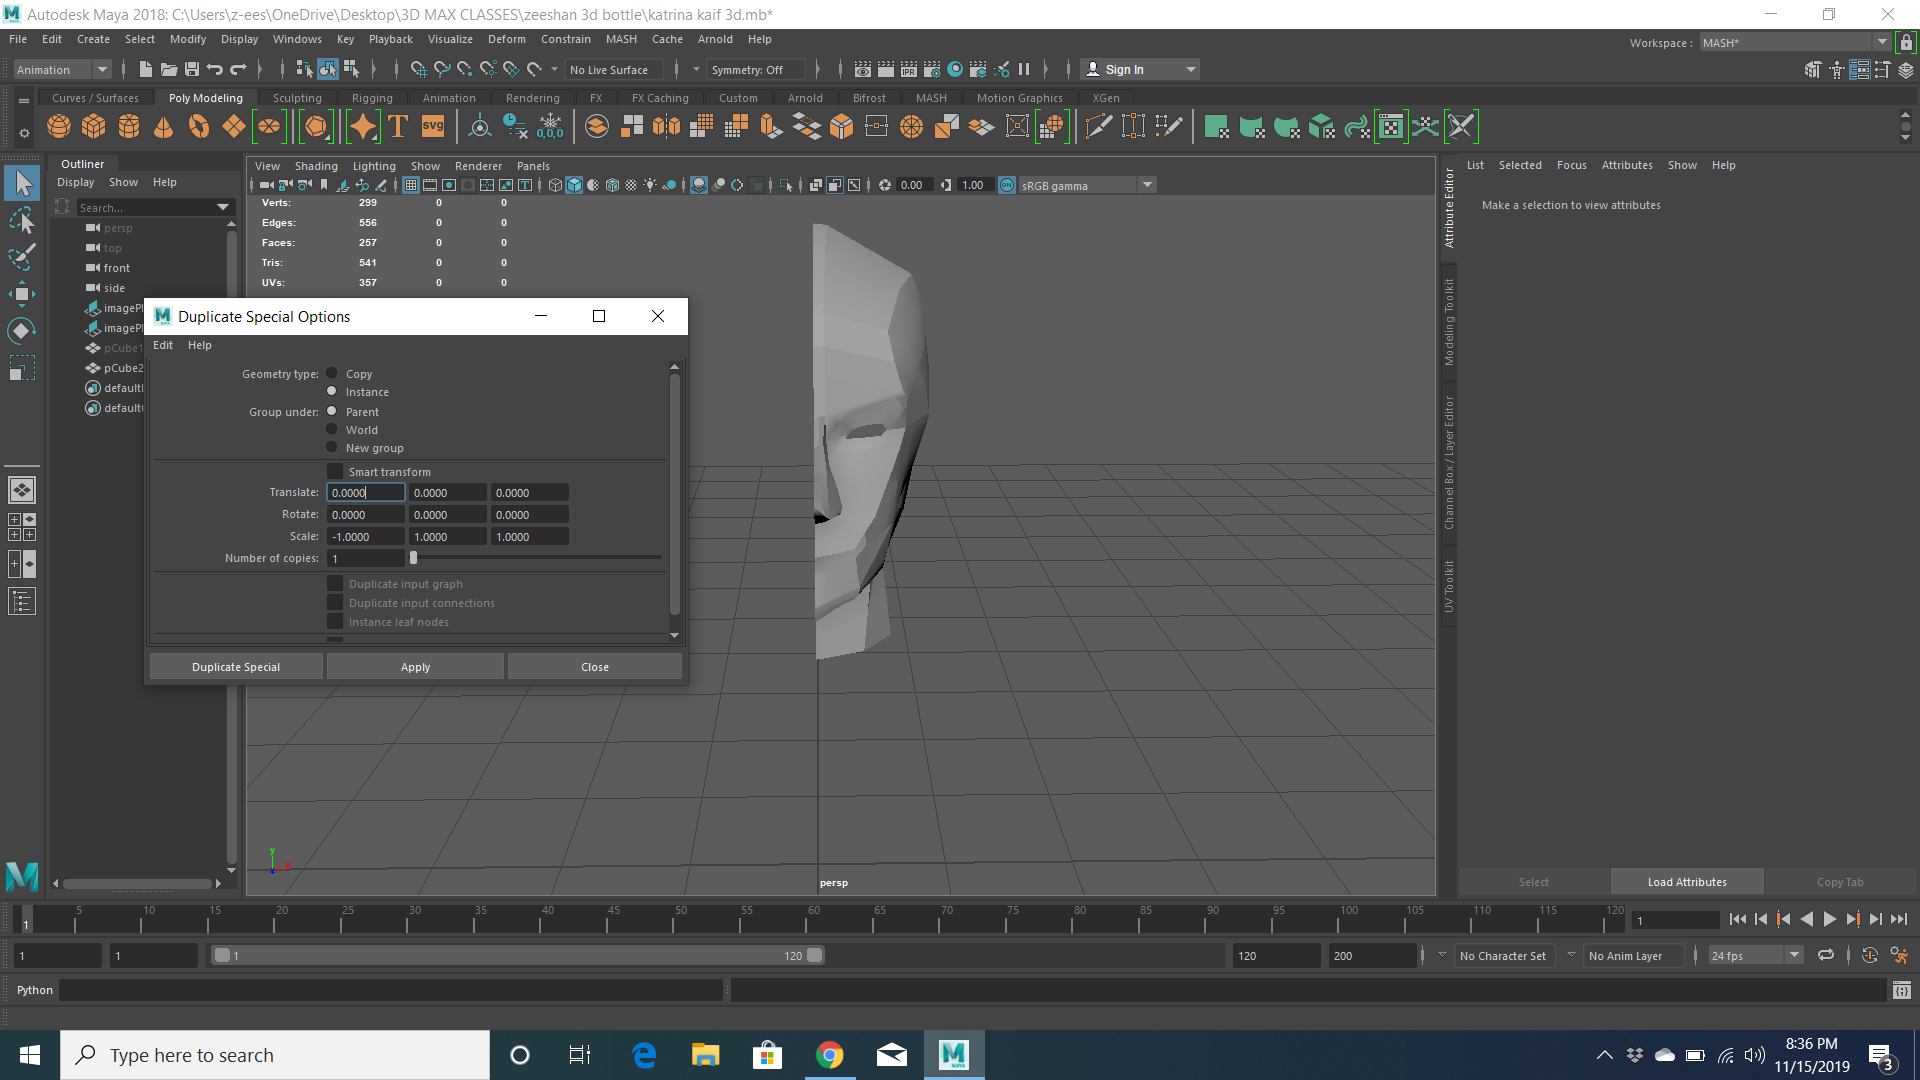Click the polygon cone shelf icon

pos(163,127)
